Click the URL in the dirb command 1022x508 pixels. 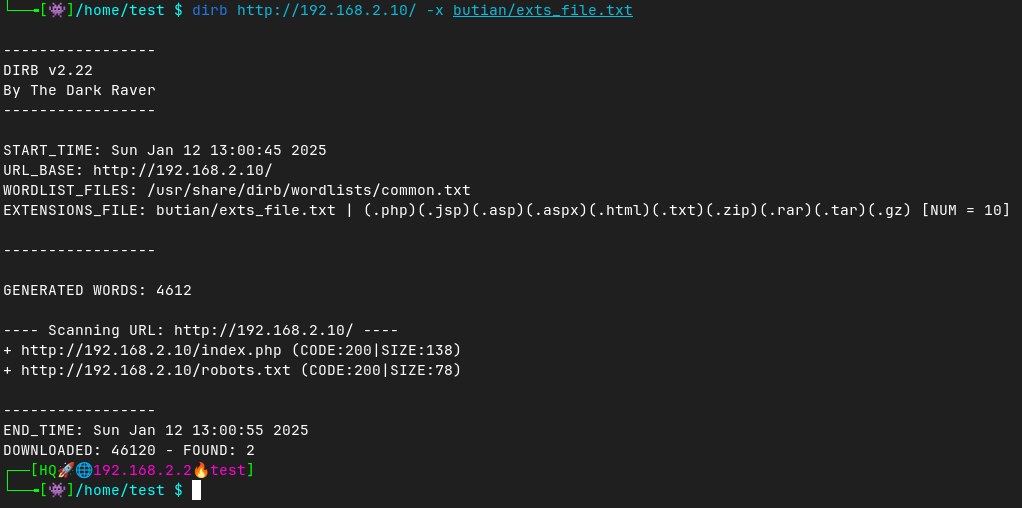pyautogui.click(x=326, y=10)
